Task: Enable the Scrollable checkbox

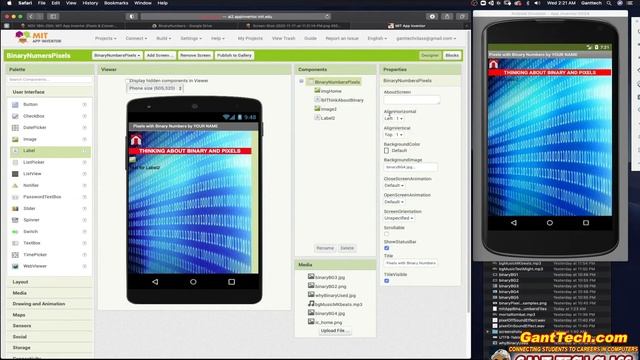Action: (x=387, y=234)
